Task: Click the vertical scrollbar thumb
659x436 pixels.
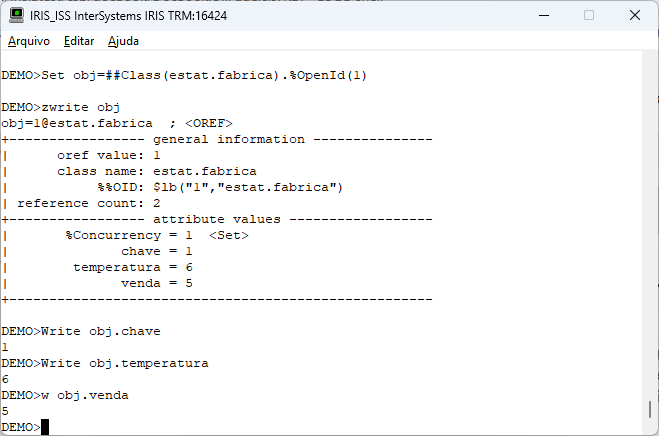Action: [x=652, y=410]
